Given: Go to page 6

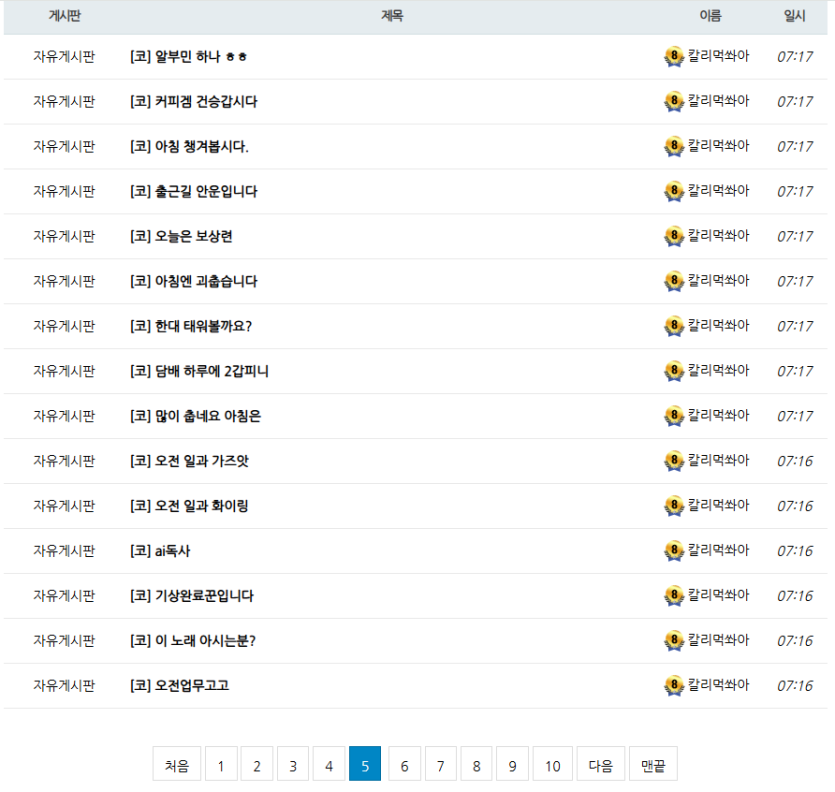Looking at the screenshot, I should coord(405,764).
